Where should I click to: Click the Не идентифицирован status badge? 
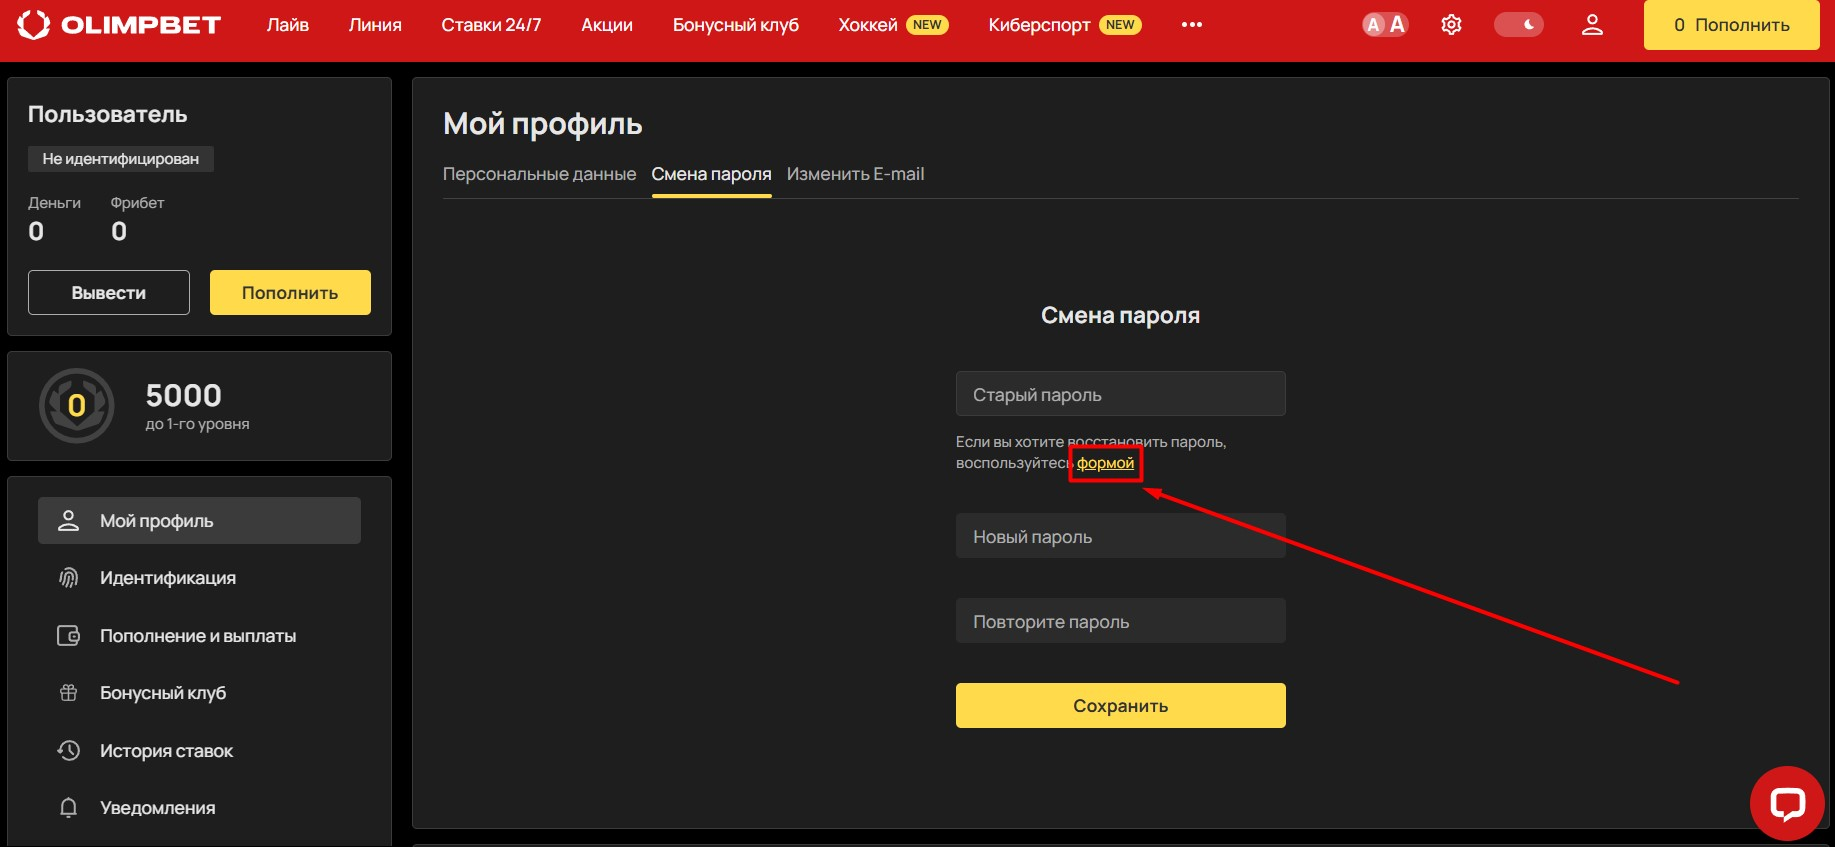[121, 159]
